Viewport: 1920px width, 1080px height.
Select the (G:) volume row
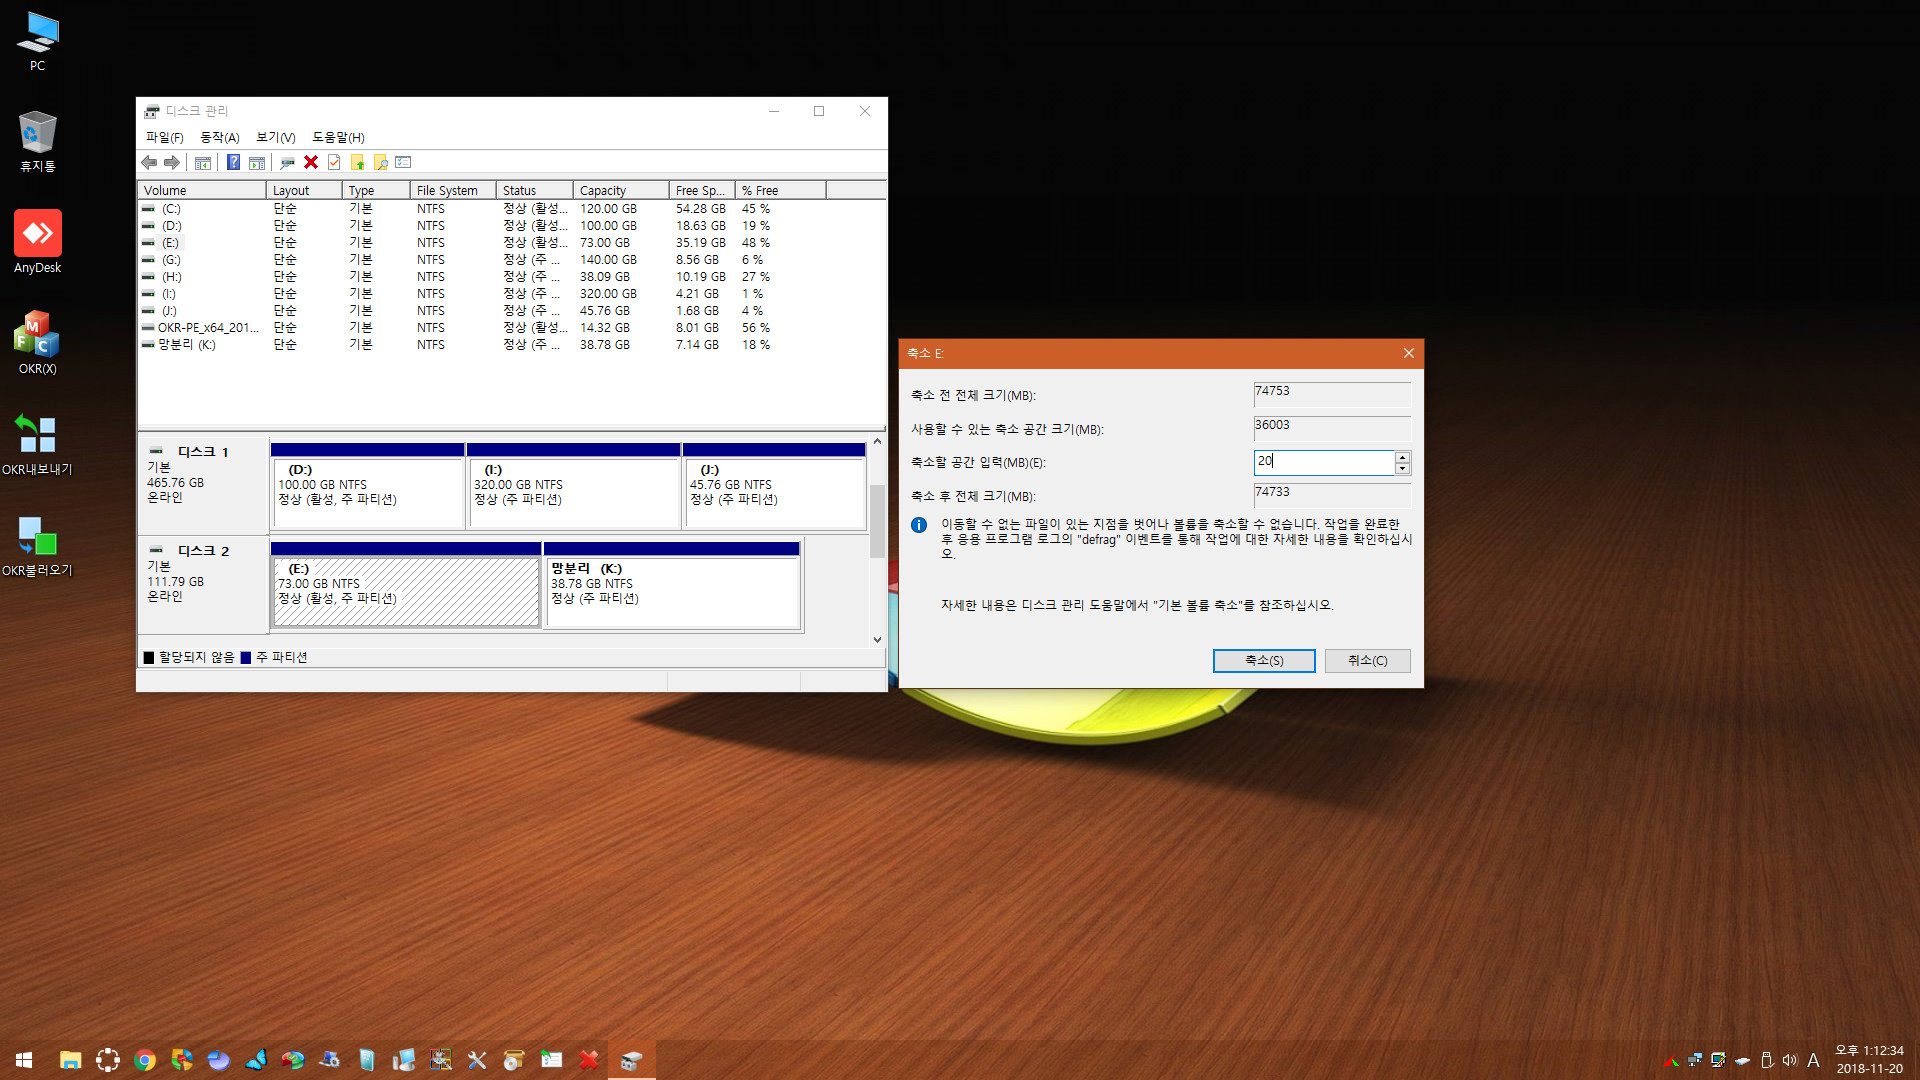point(511,260)
